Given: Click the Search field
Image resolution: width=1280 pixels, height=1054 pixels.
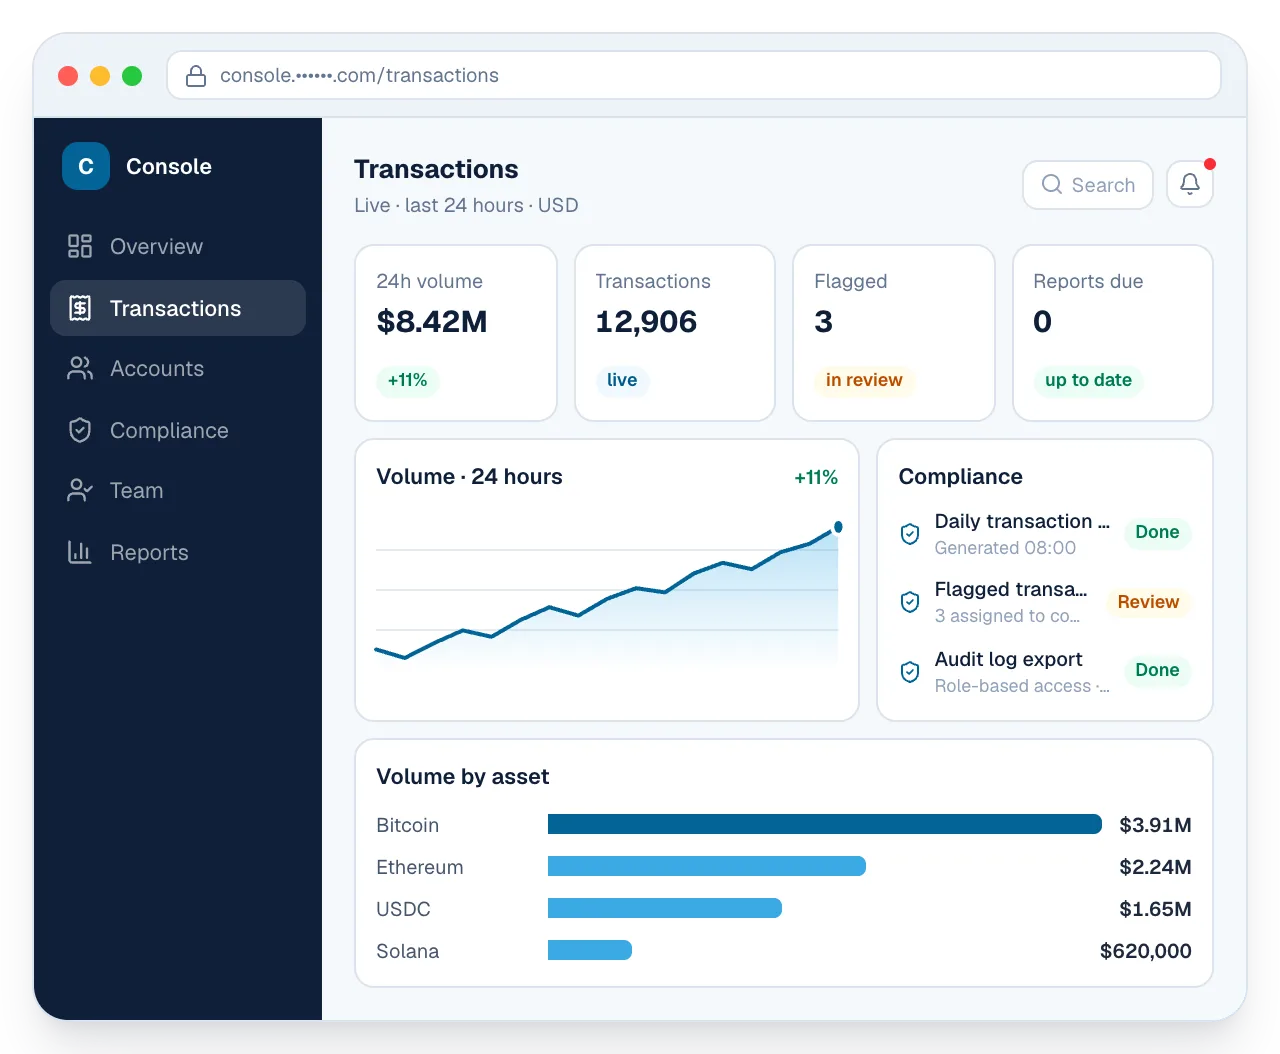Looking at the screenshot, I should [1088, 185].
